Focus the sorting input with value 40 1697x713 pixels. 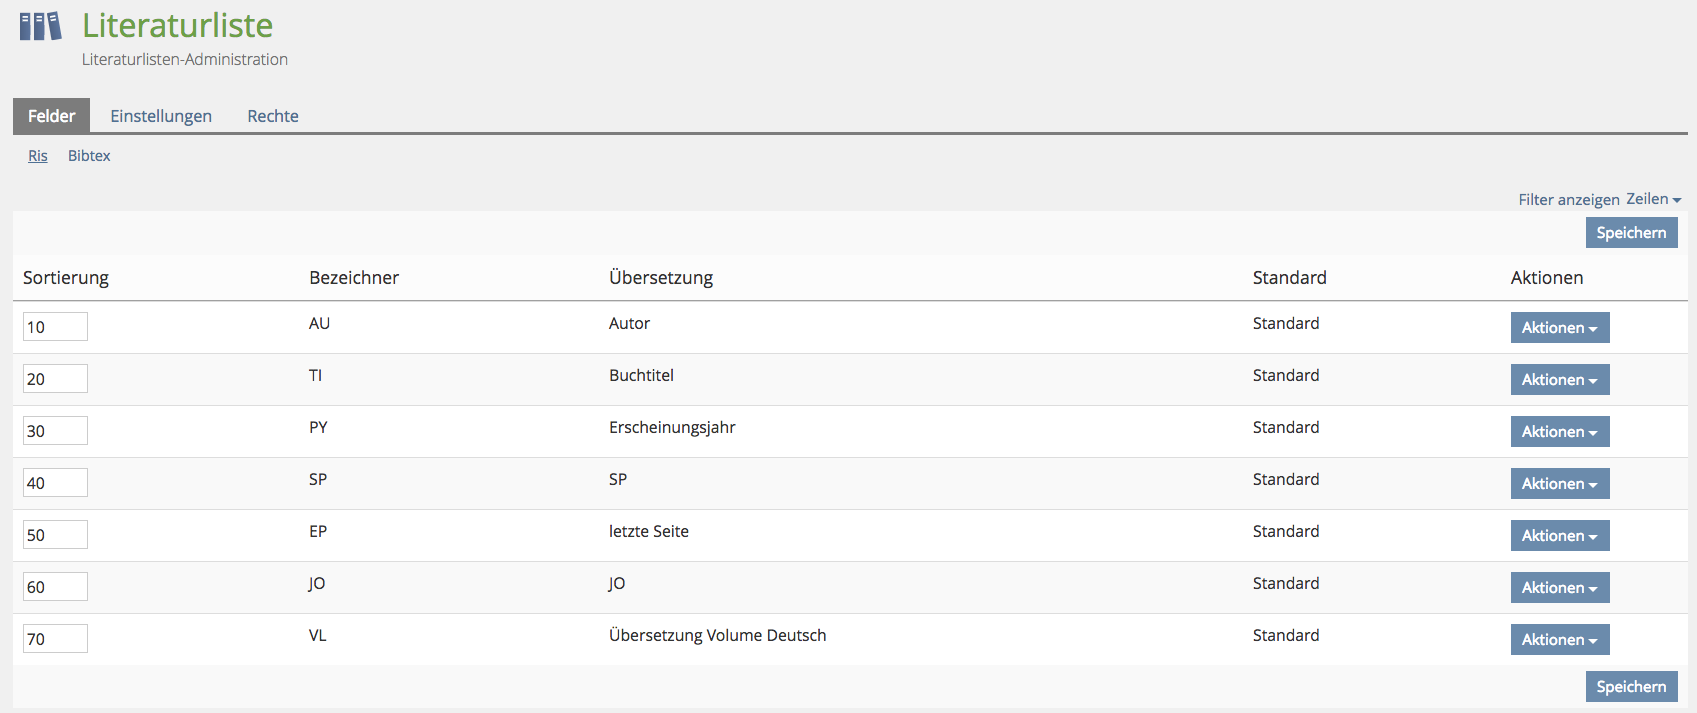pos(55,483)
